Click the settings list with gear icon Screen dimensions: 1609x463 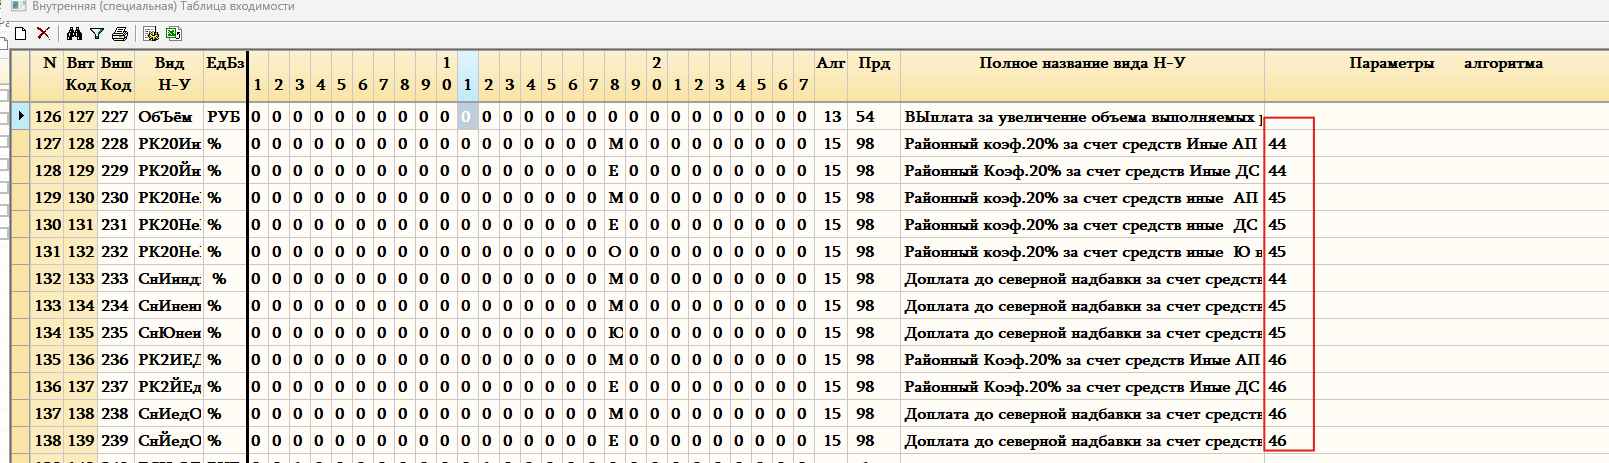click(x=151, y=34)
